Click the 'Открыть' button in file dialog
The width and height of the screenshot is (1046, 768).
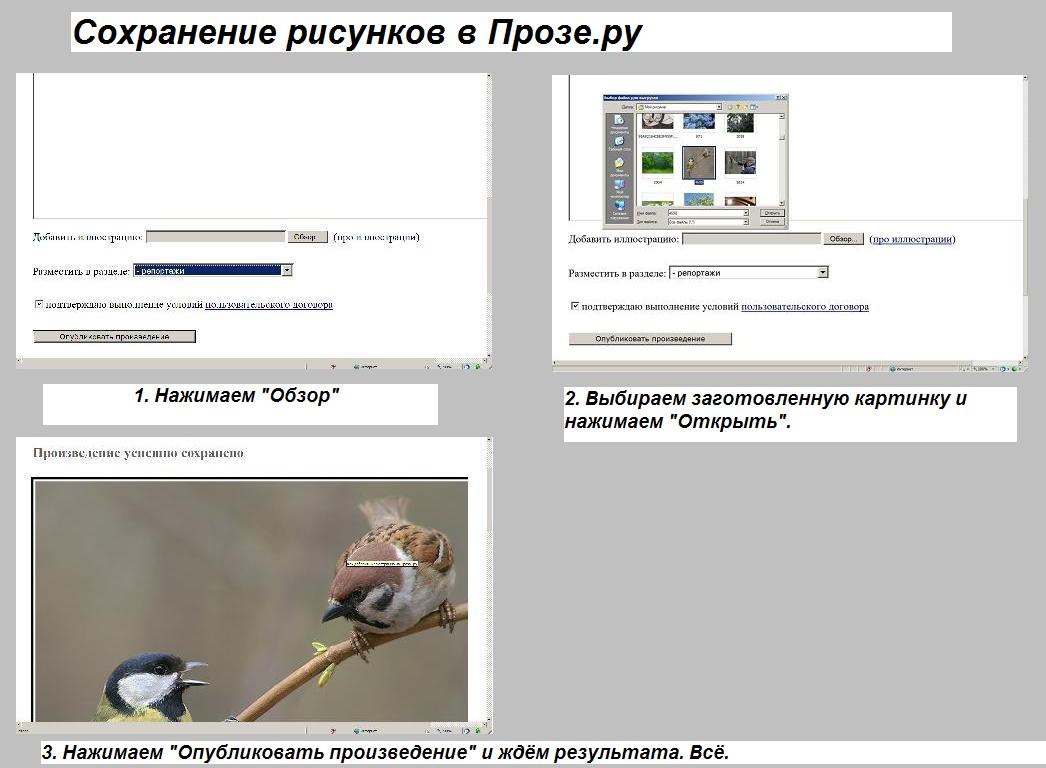(772, 213)
